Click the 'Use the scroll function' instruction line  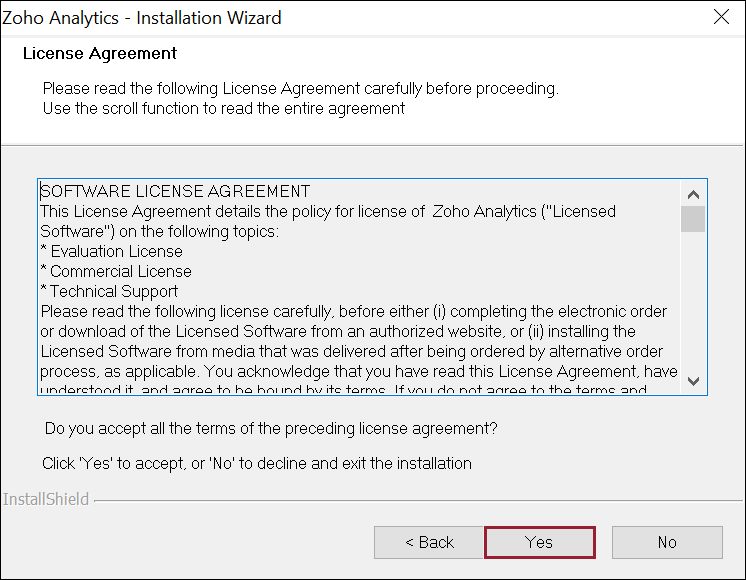tap(224, 108)
